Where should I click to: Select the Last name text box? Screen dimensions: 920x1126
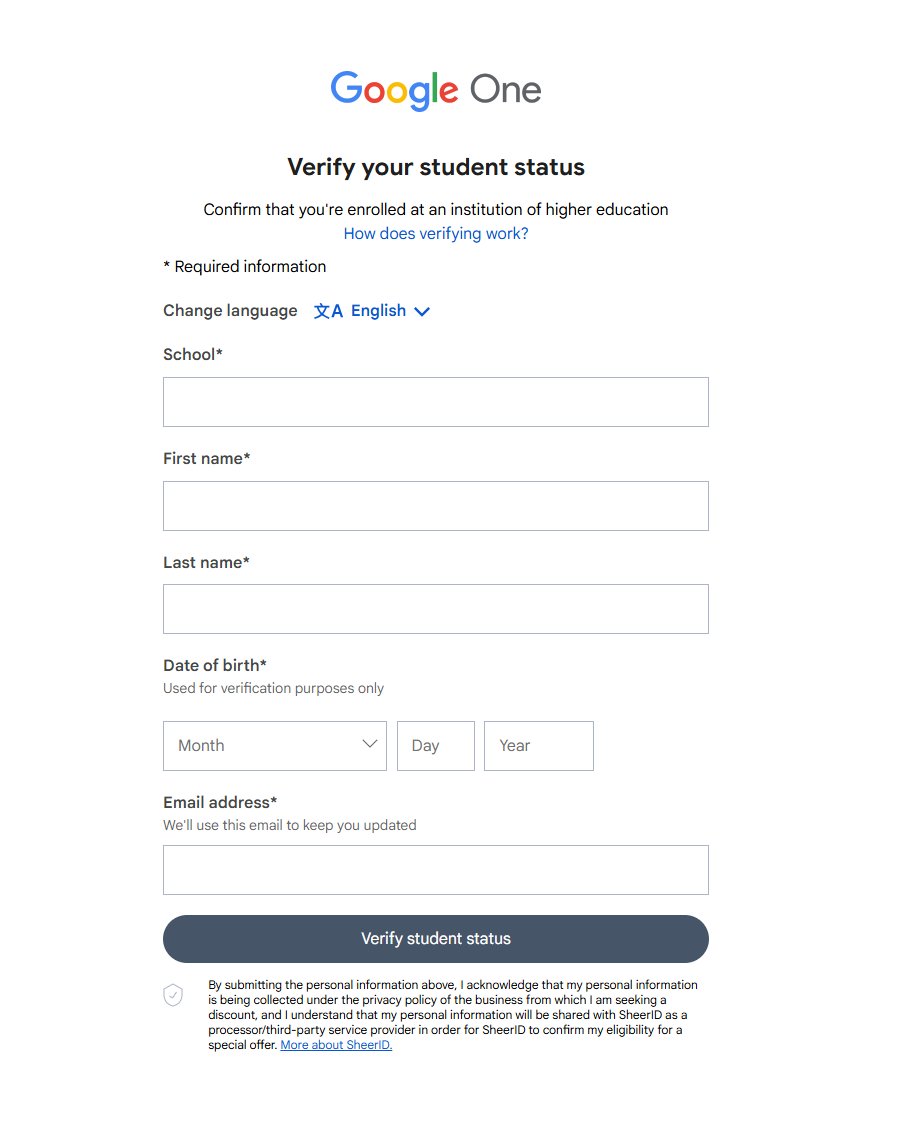click(436, 609)
